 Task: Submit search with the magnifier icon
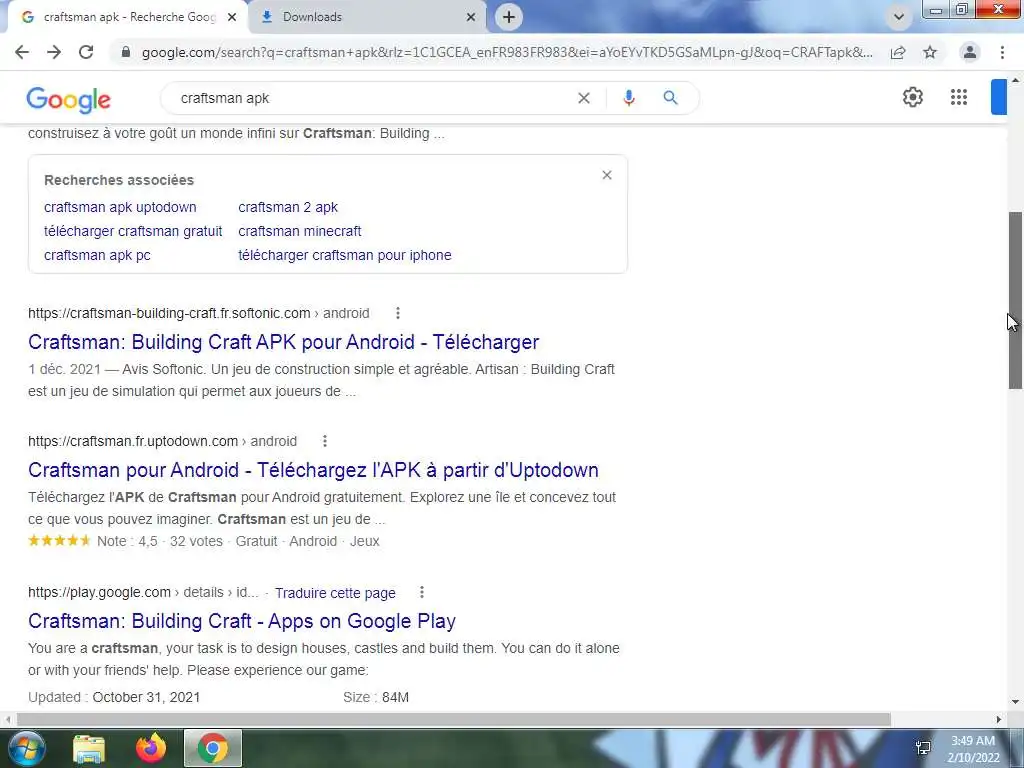[x=670, y=98]
